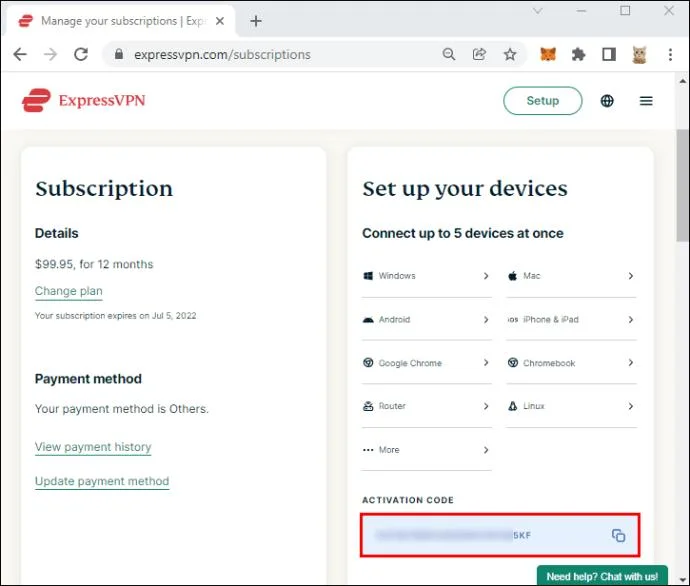View site information lock icon
690x586 pixels.
tap(119, 54)
